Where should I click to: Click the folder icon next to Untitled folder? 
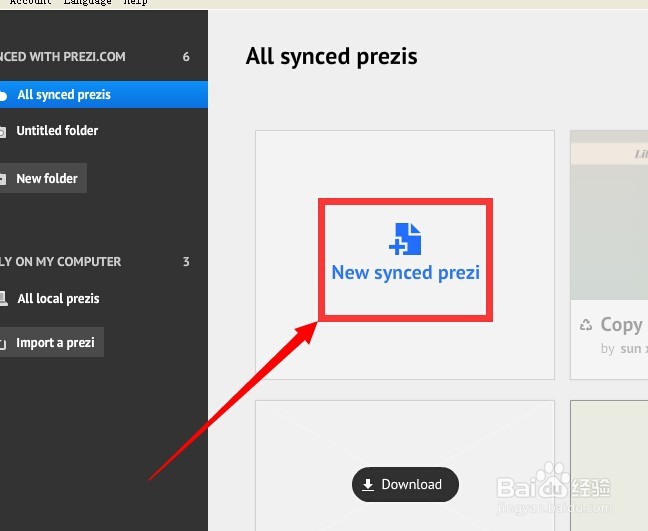click(2, 131)
